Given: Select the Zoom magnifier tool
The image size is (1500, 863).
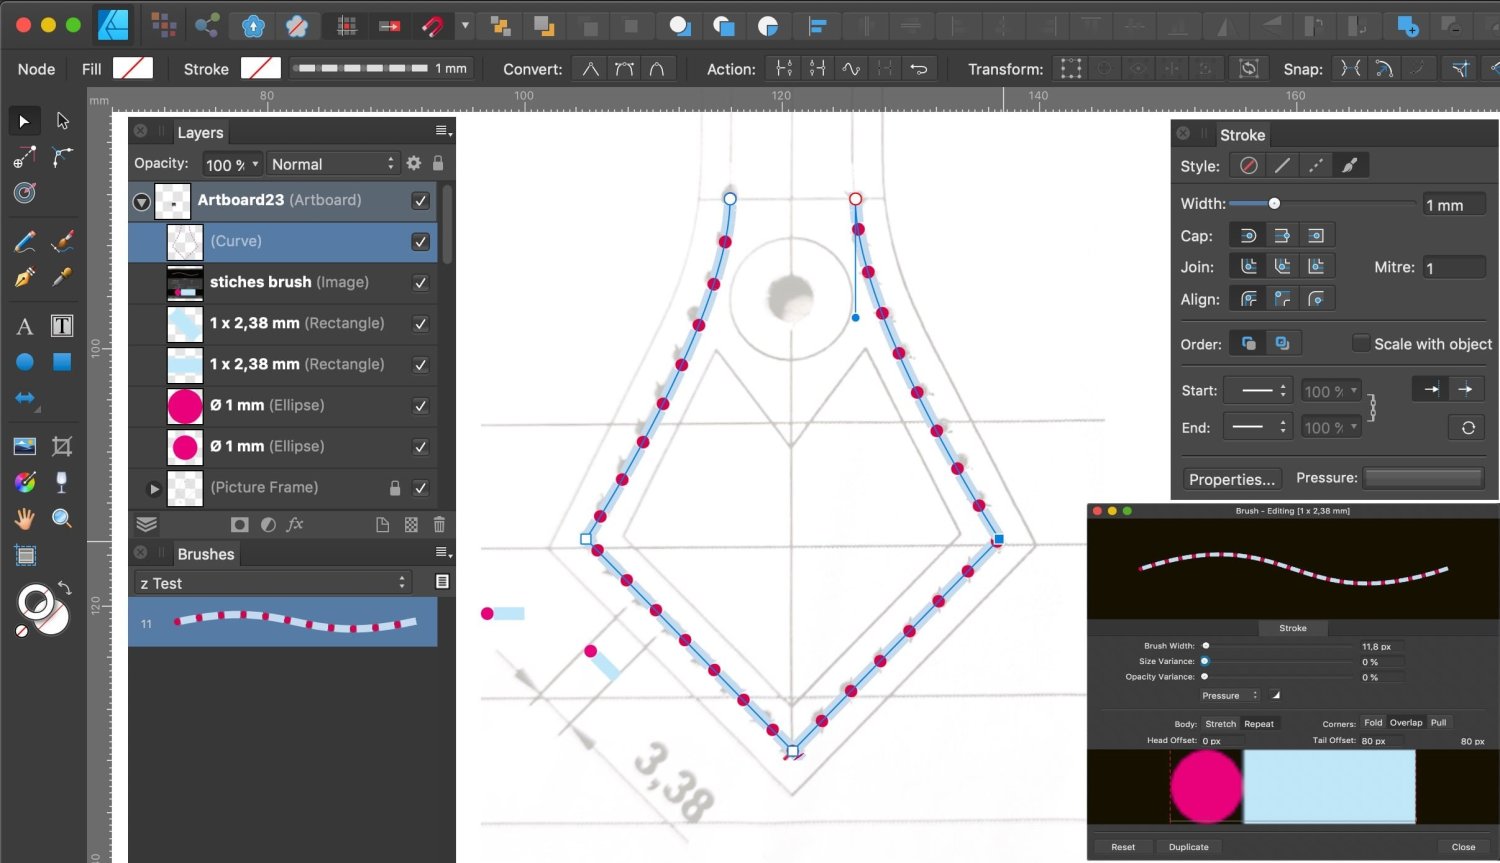Looking at the screenshot, I should (x=62, y=518).
